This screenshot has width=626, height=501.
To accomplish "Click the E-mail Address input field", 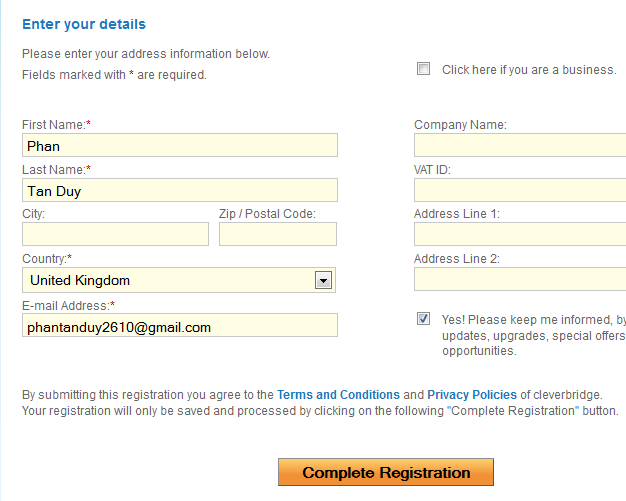I will pos(179,326).
